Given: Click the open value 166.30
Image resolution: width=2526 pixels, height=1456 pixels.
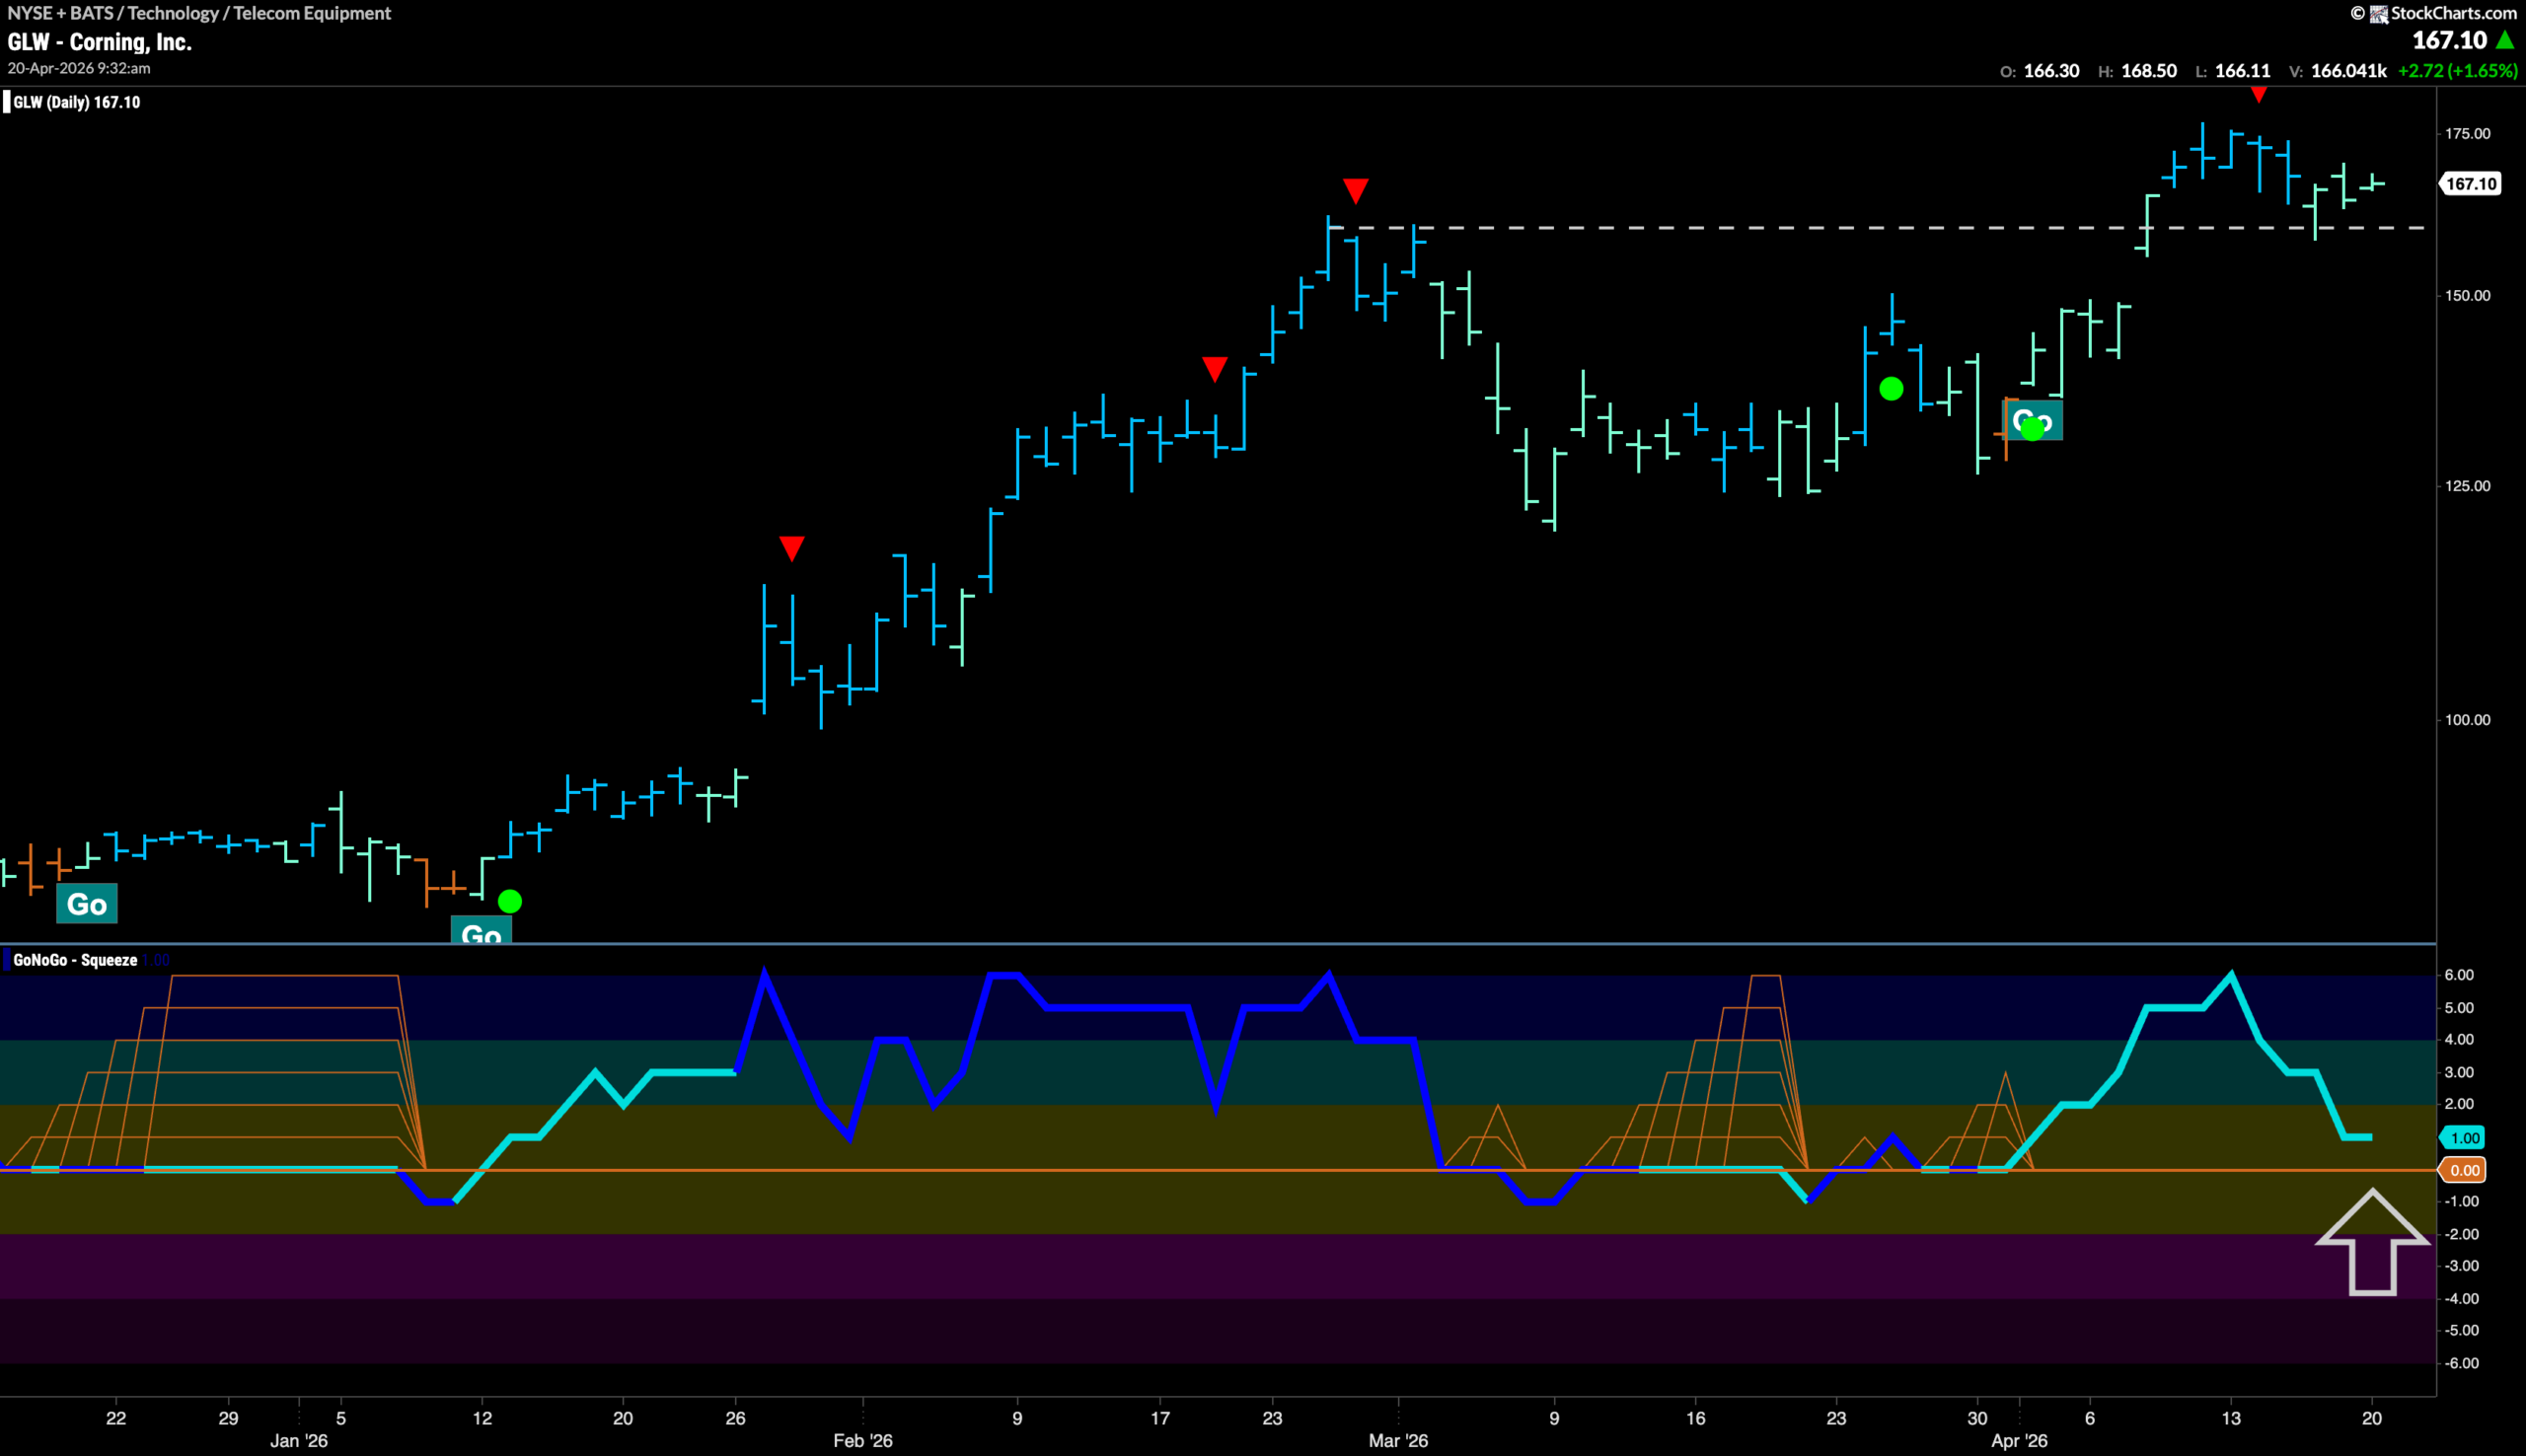Looking at the screenshot, I should point(2051,71).
